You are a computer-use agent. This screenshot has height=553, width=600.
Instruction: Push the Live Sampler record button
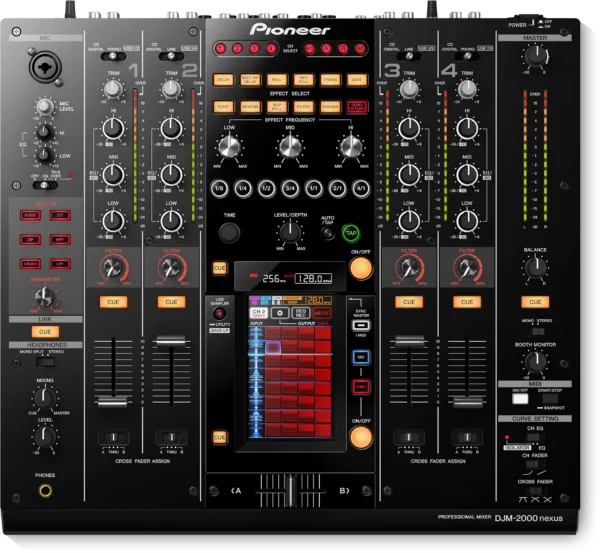[219, 314]
